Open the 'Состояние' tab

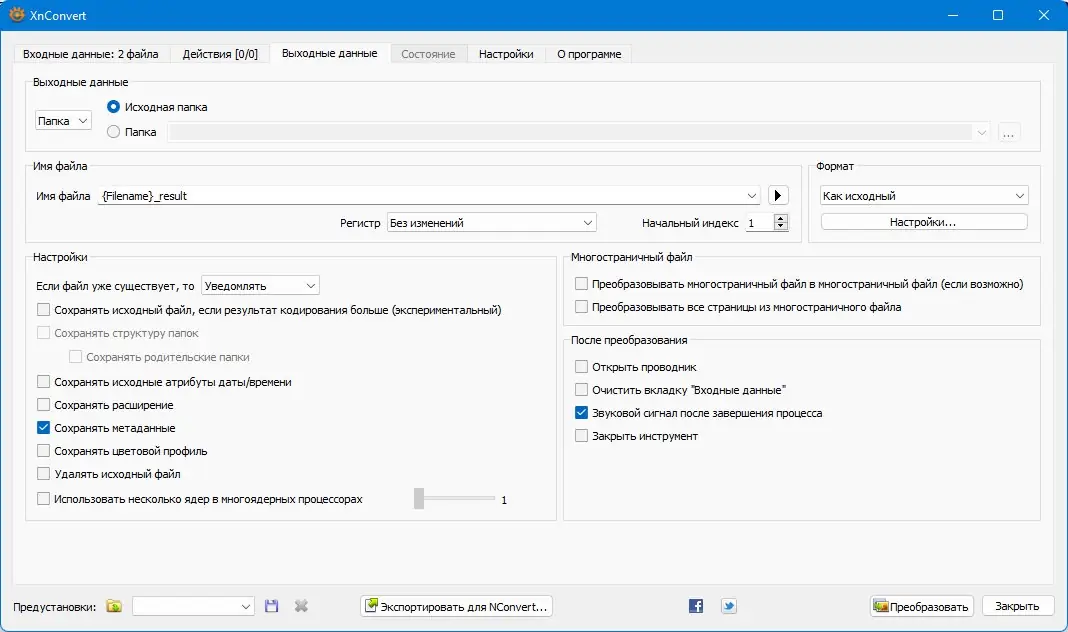point(428,54)
